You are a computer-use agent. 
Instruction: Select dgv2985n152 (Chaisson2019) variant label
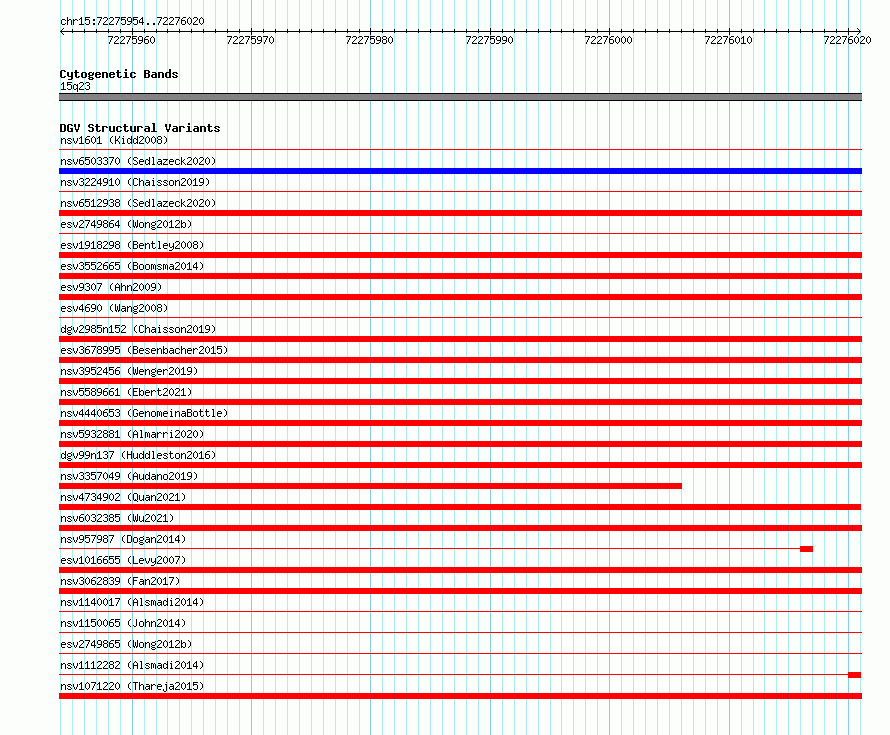point(138,329)
